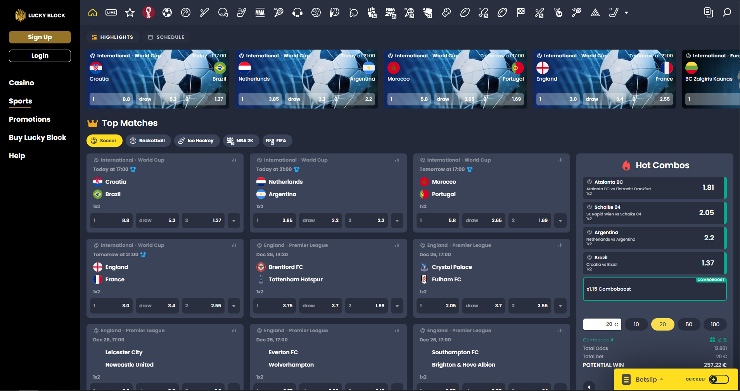Select the World Cup trophy icon

[149, 13]
